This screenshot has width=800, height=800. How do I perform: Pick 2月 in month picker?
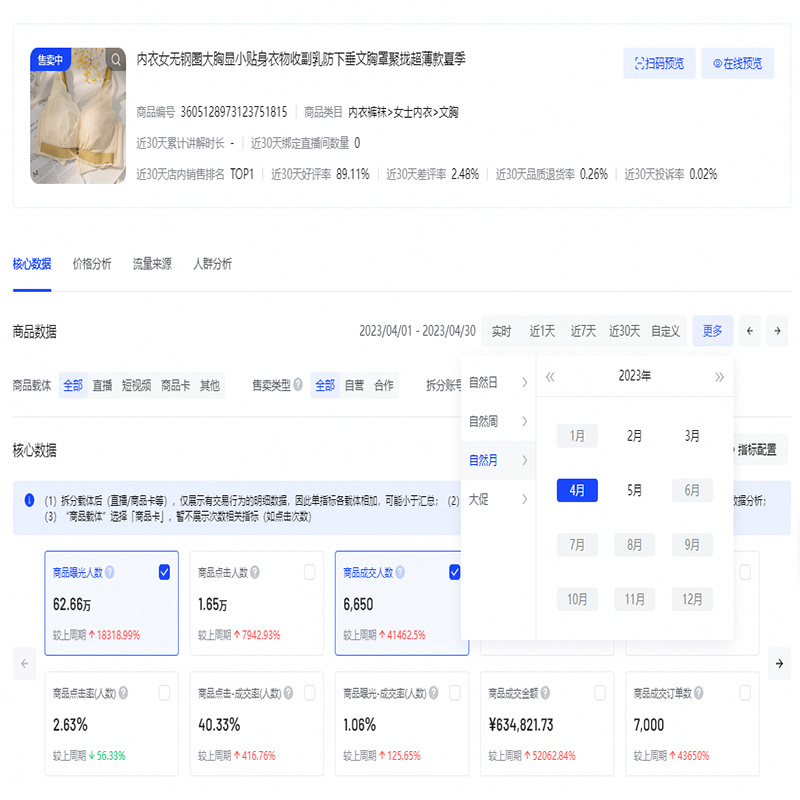(x=634, y=436)
